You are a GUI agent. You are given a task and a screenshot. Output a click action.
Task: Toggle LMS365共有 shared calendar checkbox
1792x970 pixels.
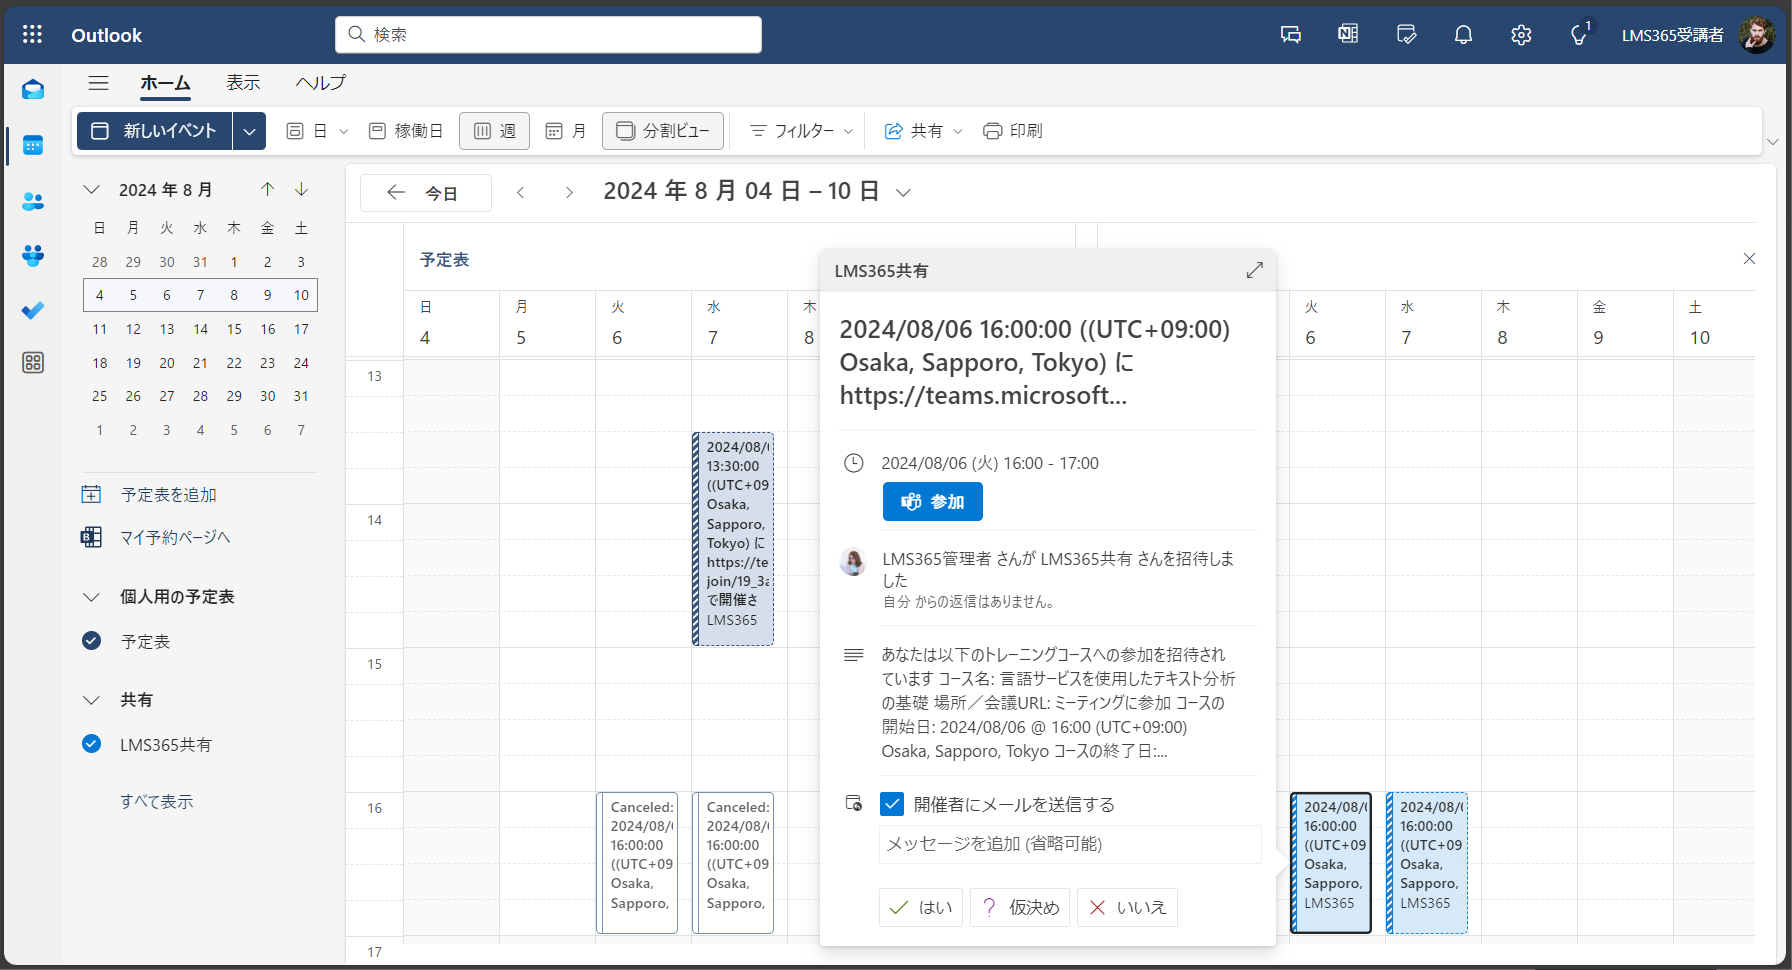[x=91, y=744]
